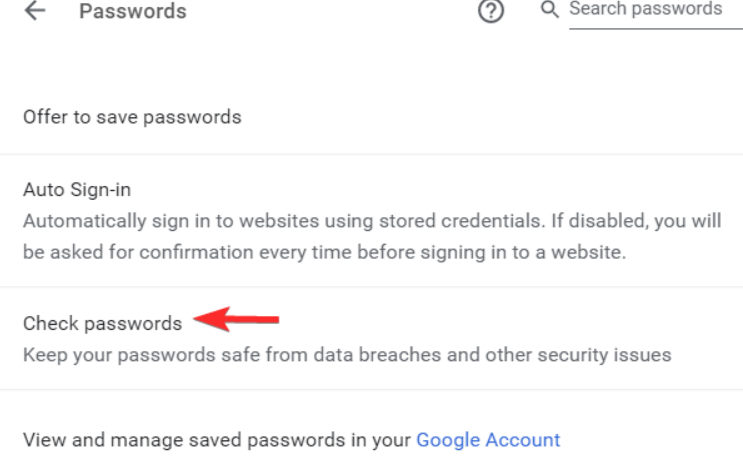Click the divider below Offer to save passwords

[x=372, y=154]
